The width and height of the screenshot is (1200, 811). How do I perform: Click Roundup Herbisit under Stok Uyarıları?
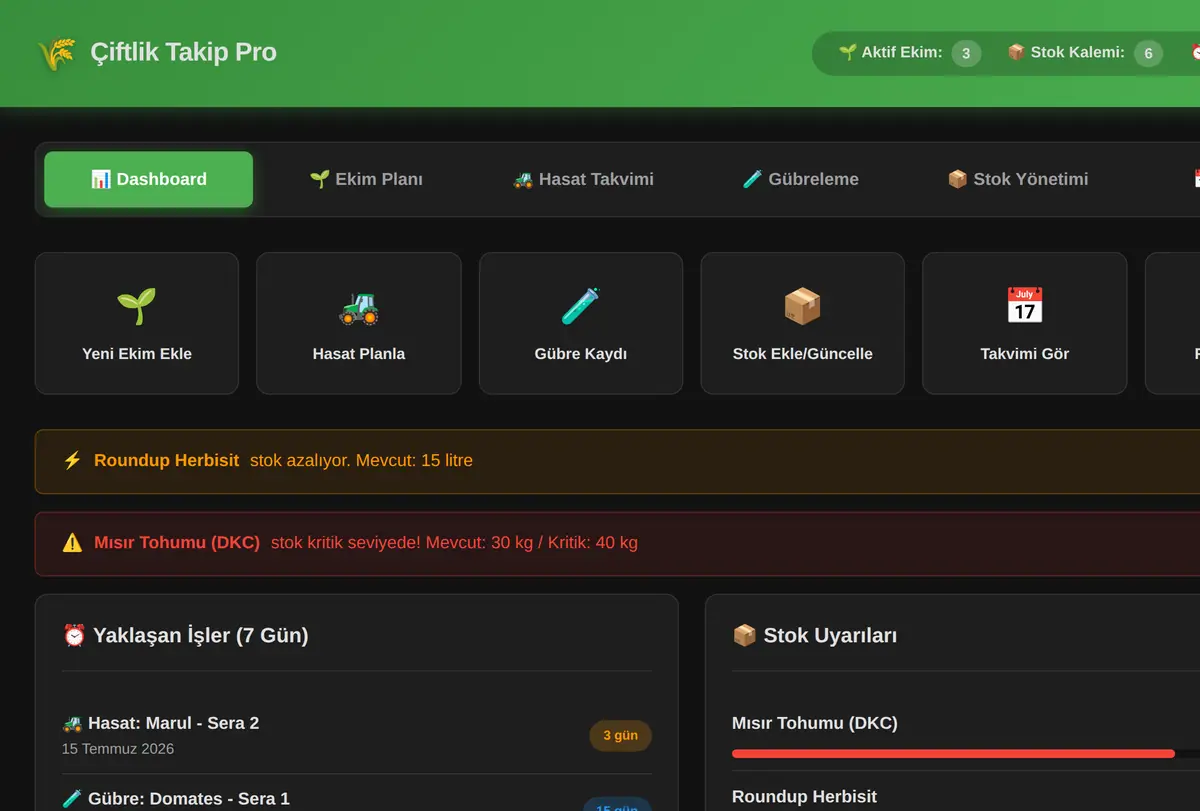coord(804,797)
